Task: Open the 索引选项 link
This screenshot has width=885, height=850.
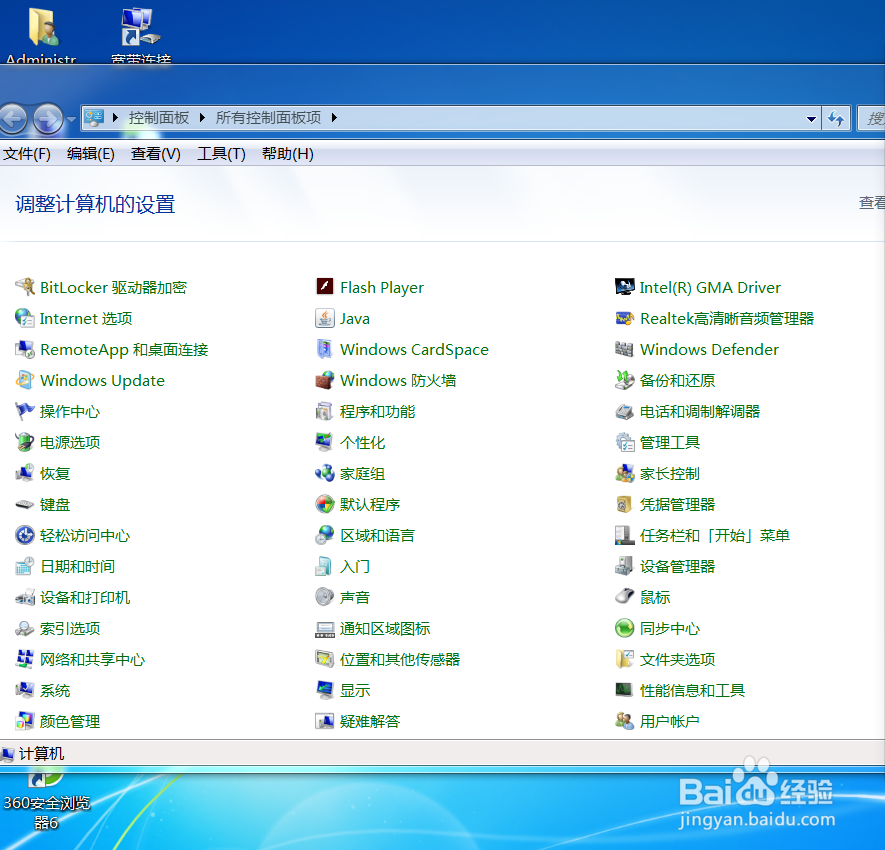Action: [x=70, y=628]
